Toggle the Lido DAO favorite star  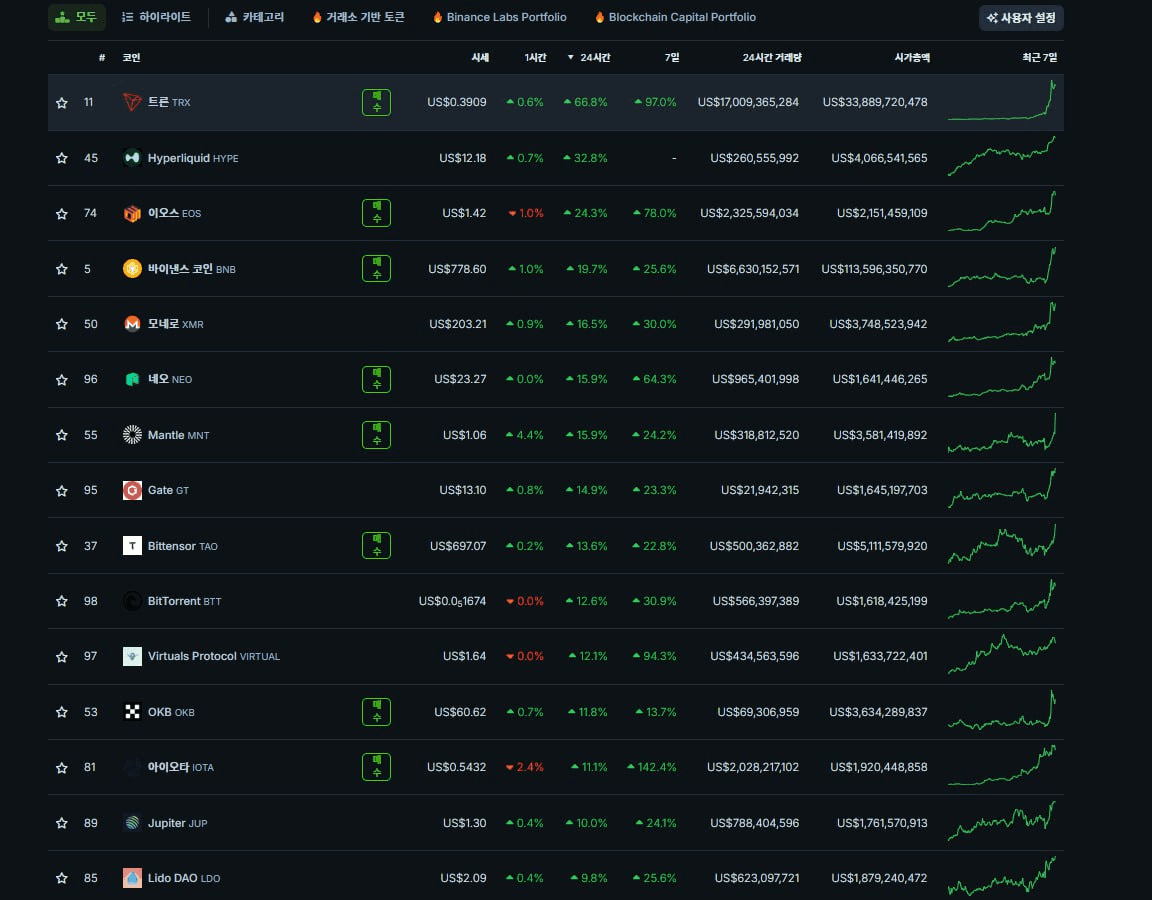coord(62,878)
